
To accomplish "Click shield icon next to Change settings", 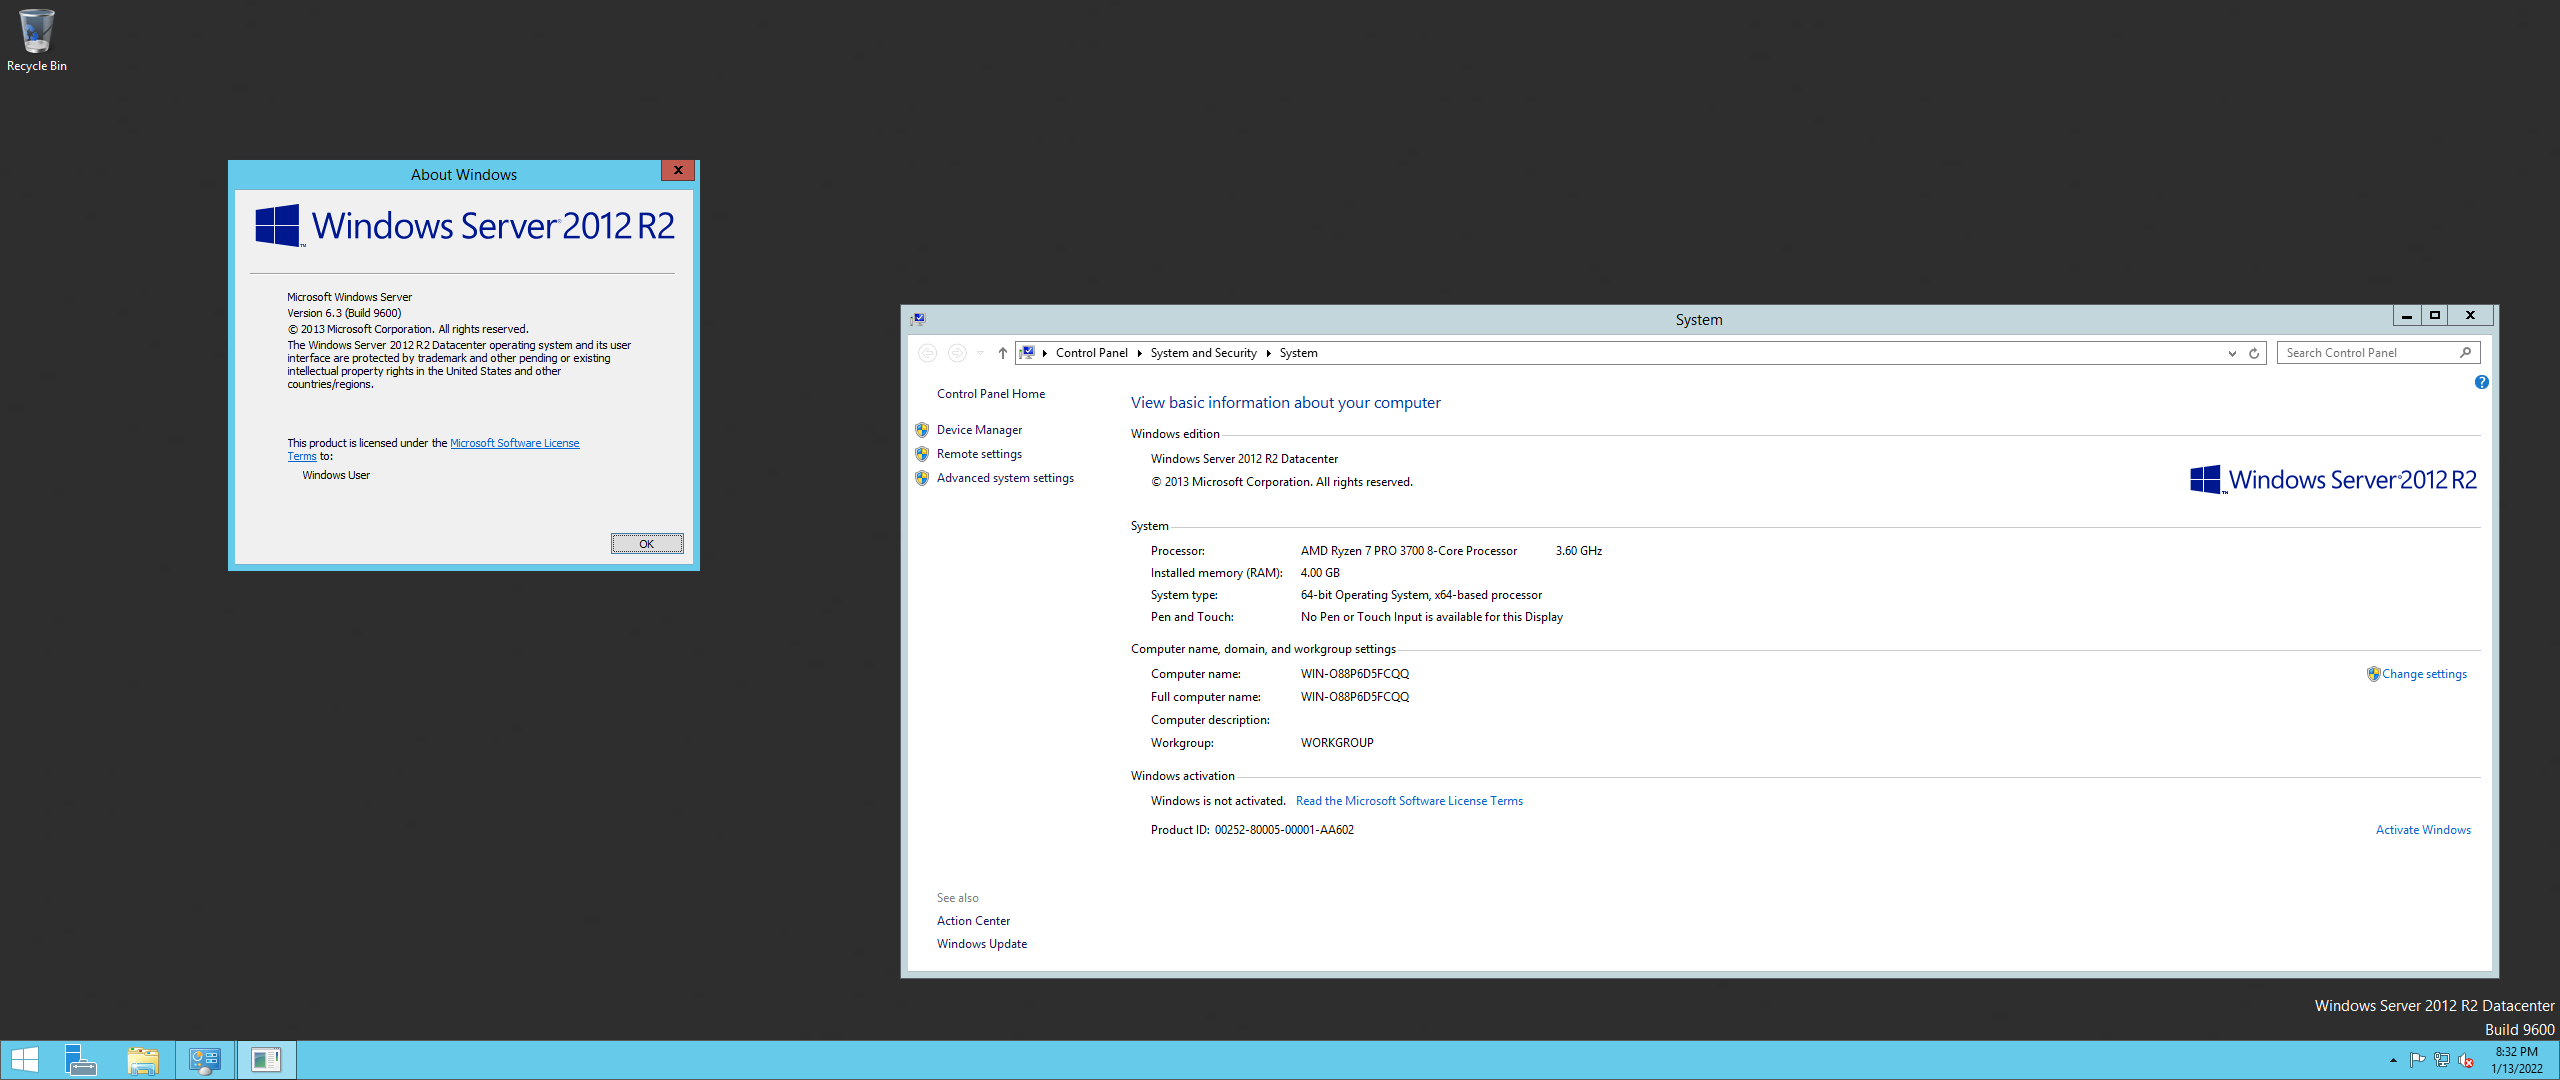I will (x=2373, y=674).
